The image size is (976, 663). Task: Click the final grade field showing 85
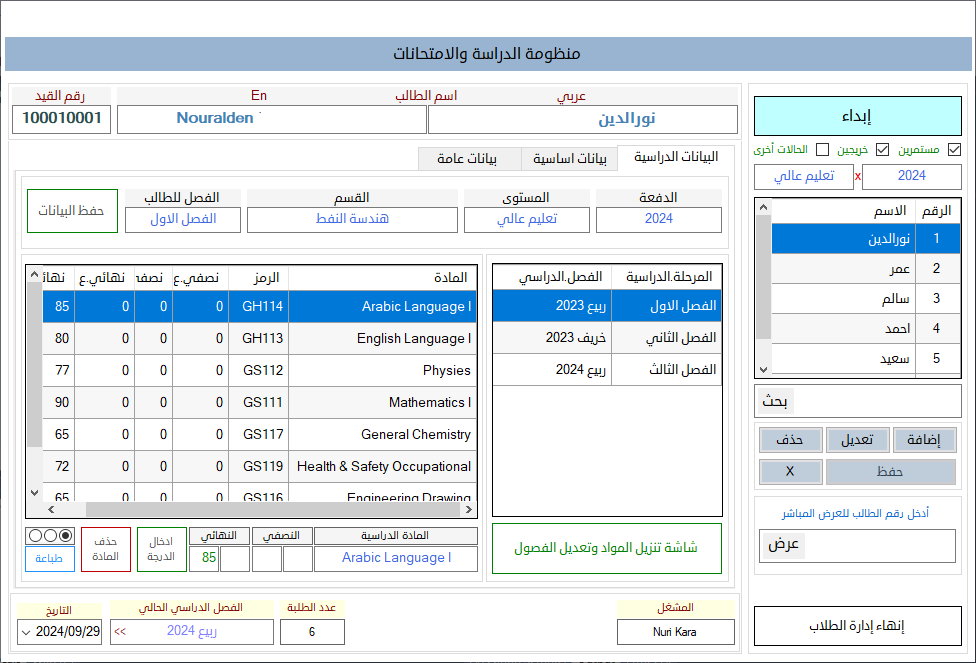pos(204,558)
